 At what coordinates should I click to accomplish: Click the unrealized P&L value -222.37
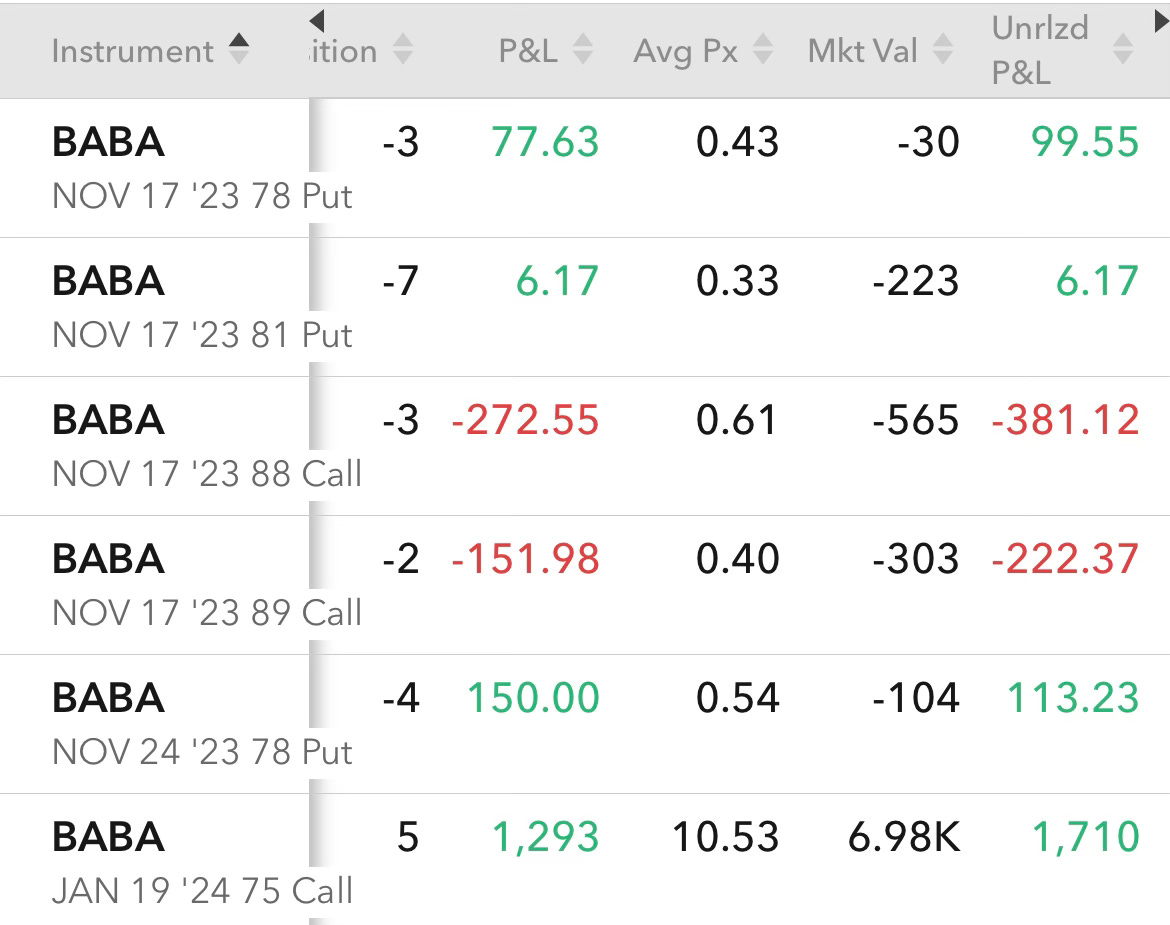[1066, 559]
